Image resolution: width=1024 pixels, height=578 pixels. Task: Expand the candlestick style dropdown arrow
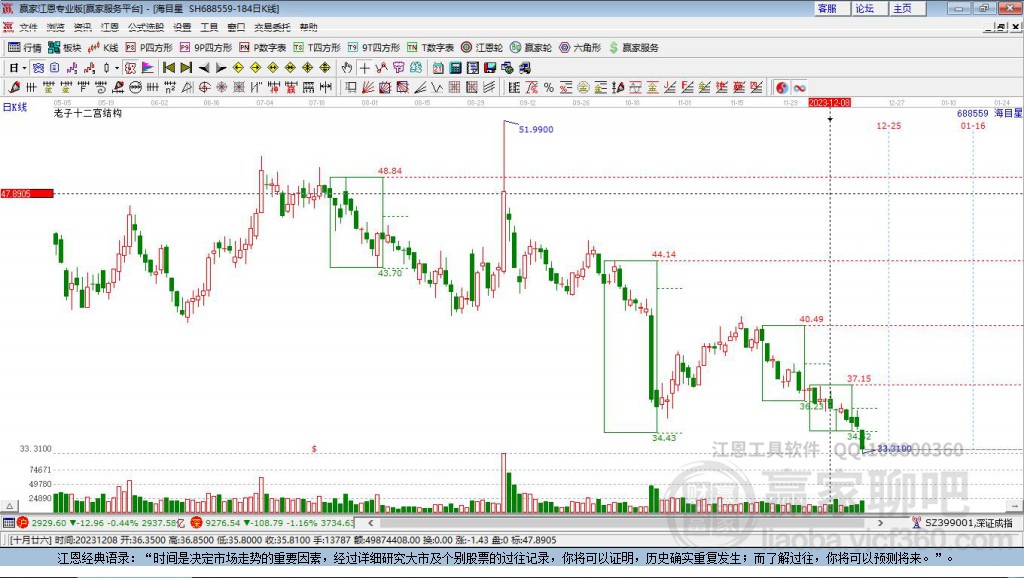pos(117,68)
